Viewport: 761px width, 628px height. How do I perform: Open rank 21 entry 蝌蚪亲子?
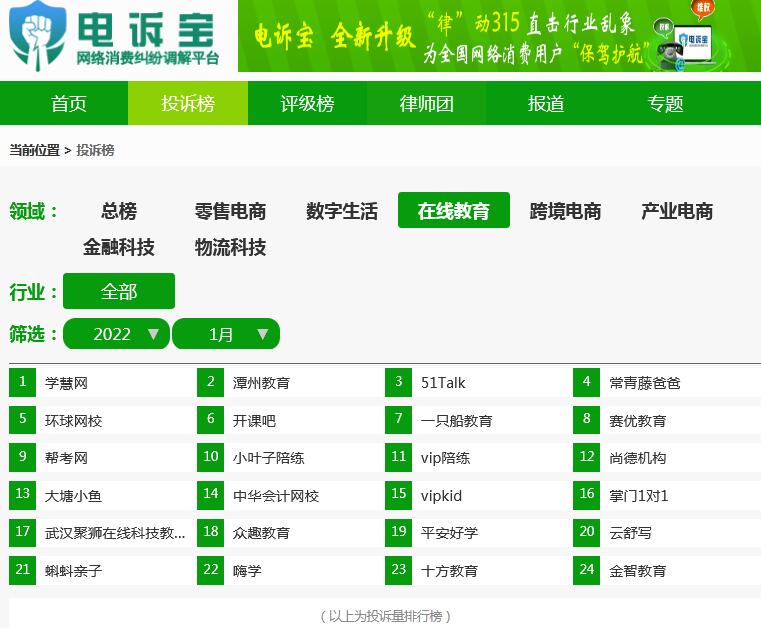tap(73, 571)
